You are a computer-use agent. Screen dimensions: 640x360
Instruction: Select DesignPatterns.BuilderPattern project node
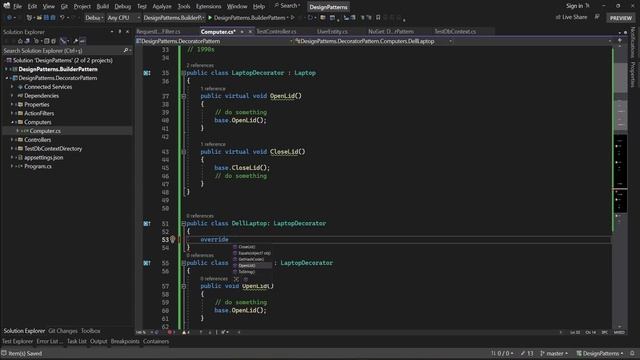(x=58, y=69)
